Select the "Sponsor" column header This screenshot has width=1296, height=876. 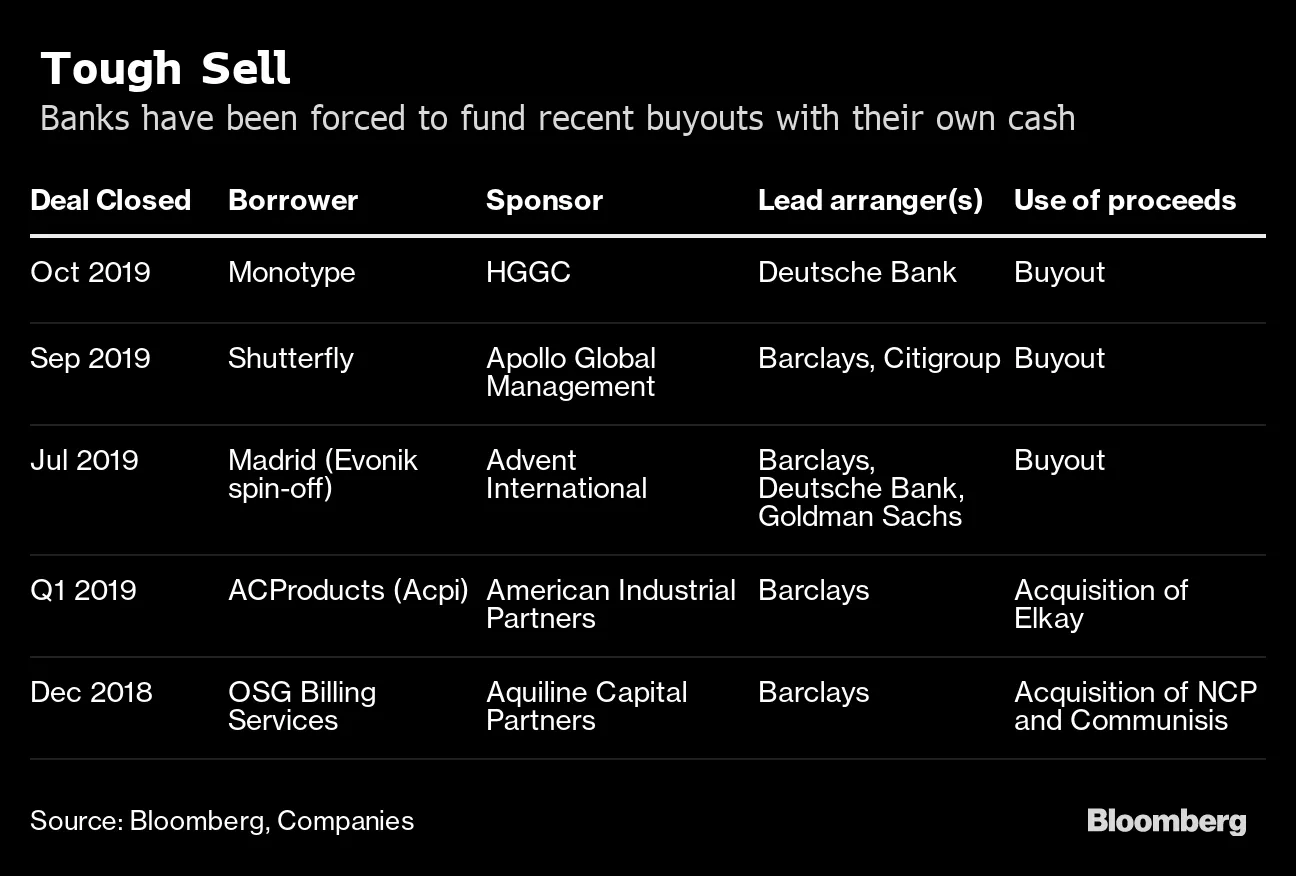coord(544,200)
